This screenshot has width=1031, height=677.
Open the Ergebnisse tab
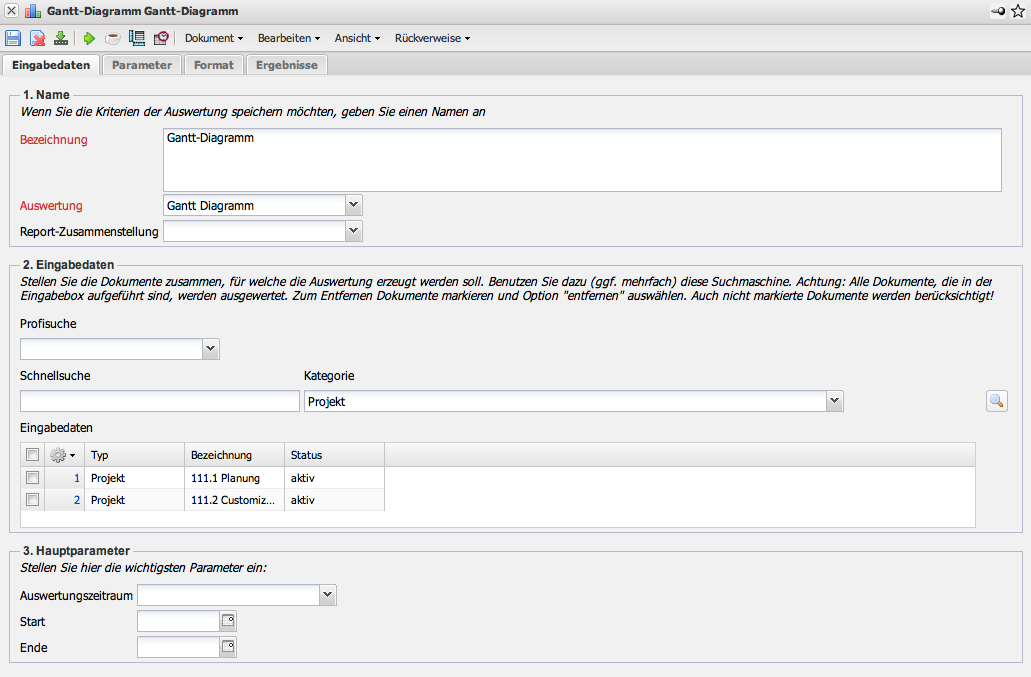(286, 65)
